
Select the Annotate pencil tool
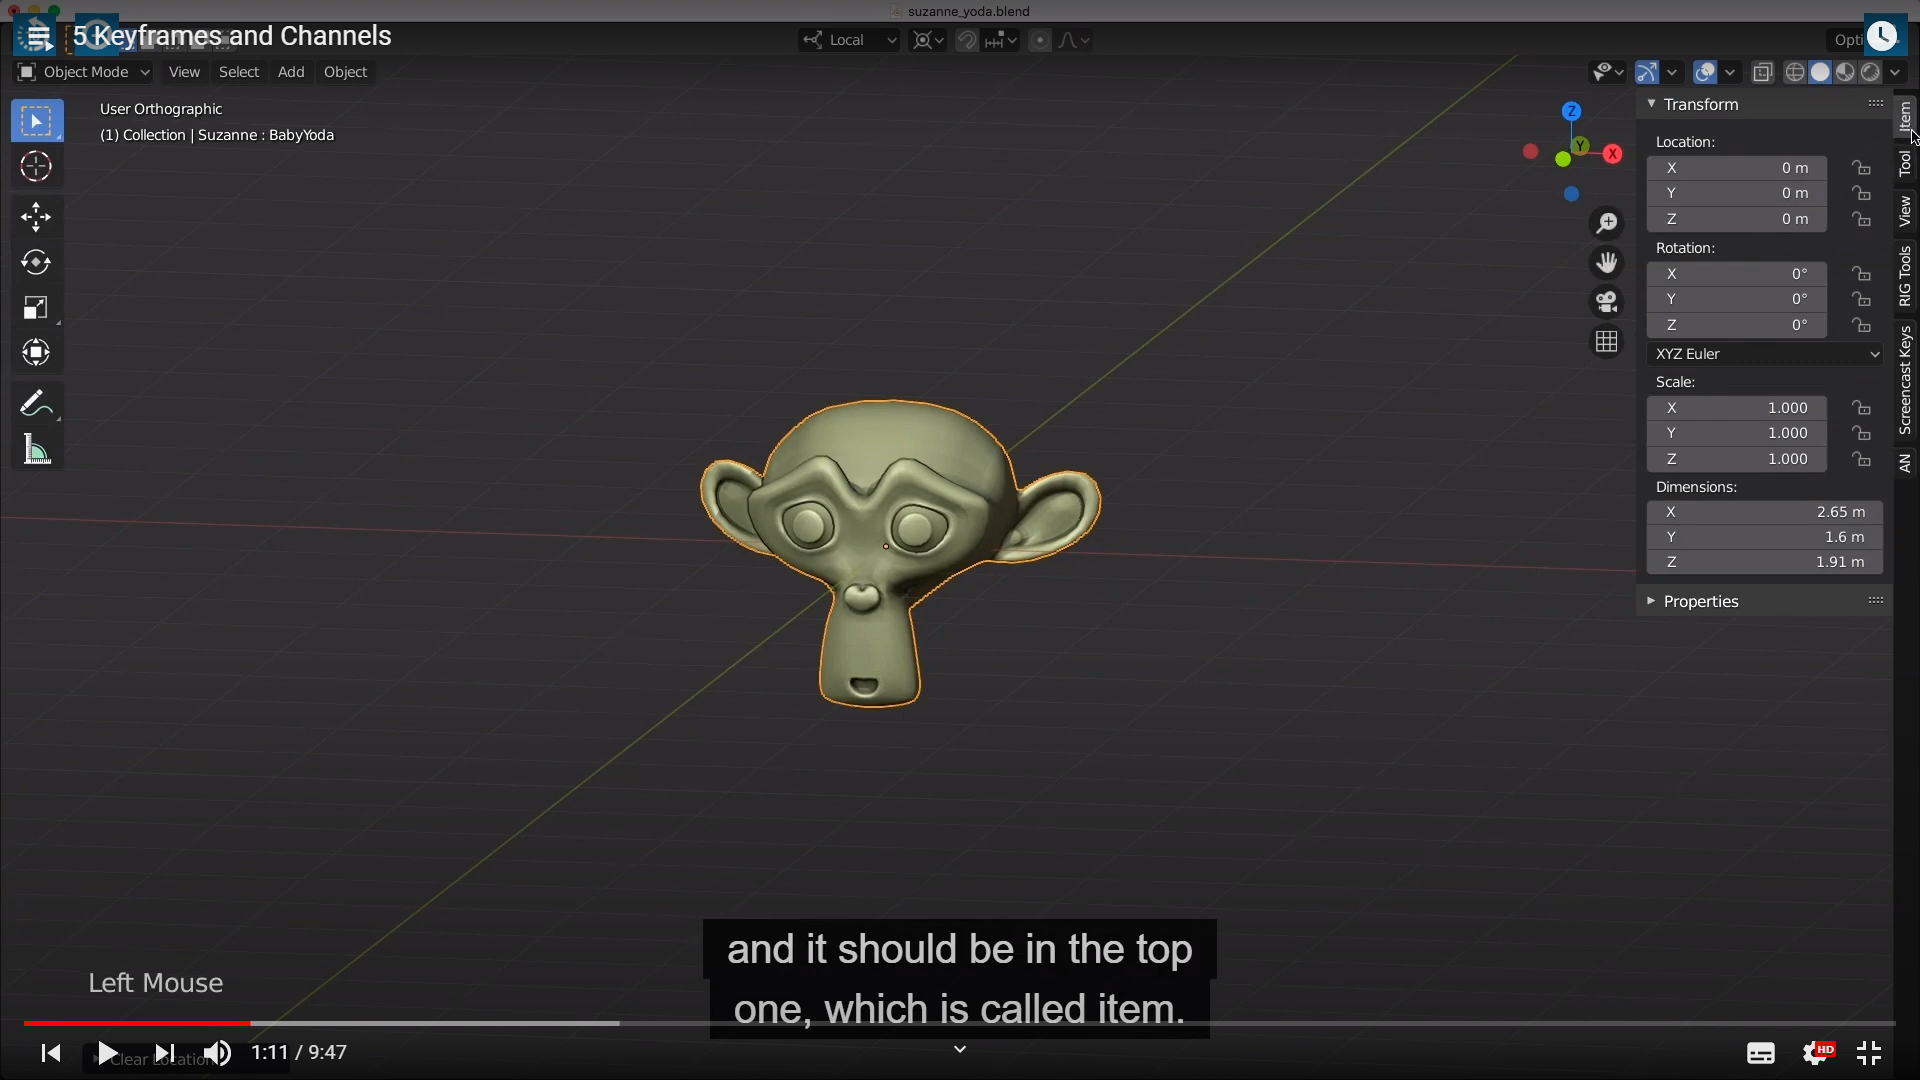(36, 404)
